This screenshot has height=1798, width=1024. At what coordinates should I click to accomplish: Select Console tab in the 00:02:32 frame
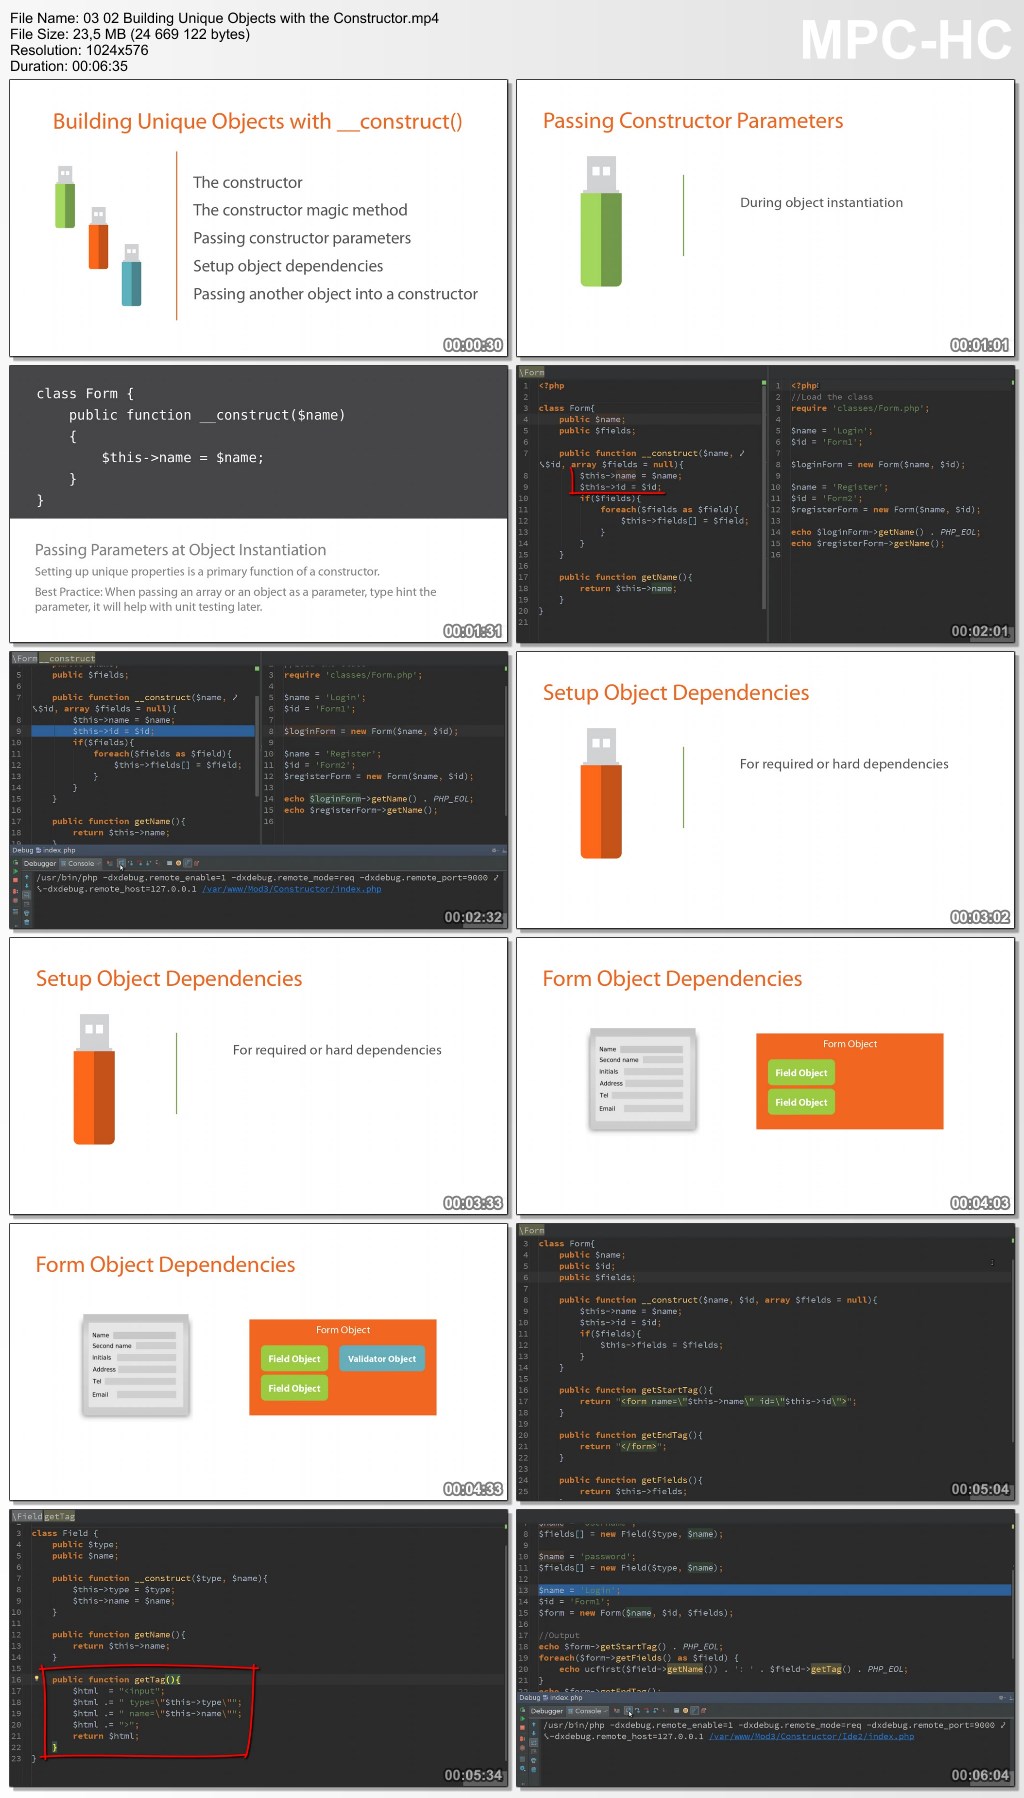[79, 863]
